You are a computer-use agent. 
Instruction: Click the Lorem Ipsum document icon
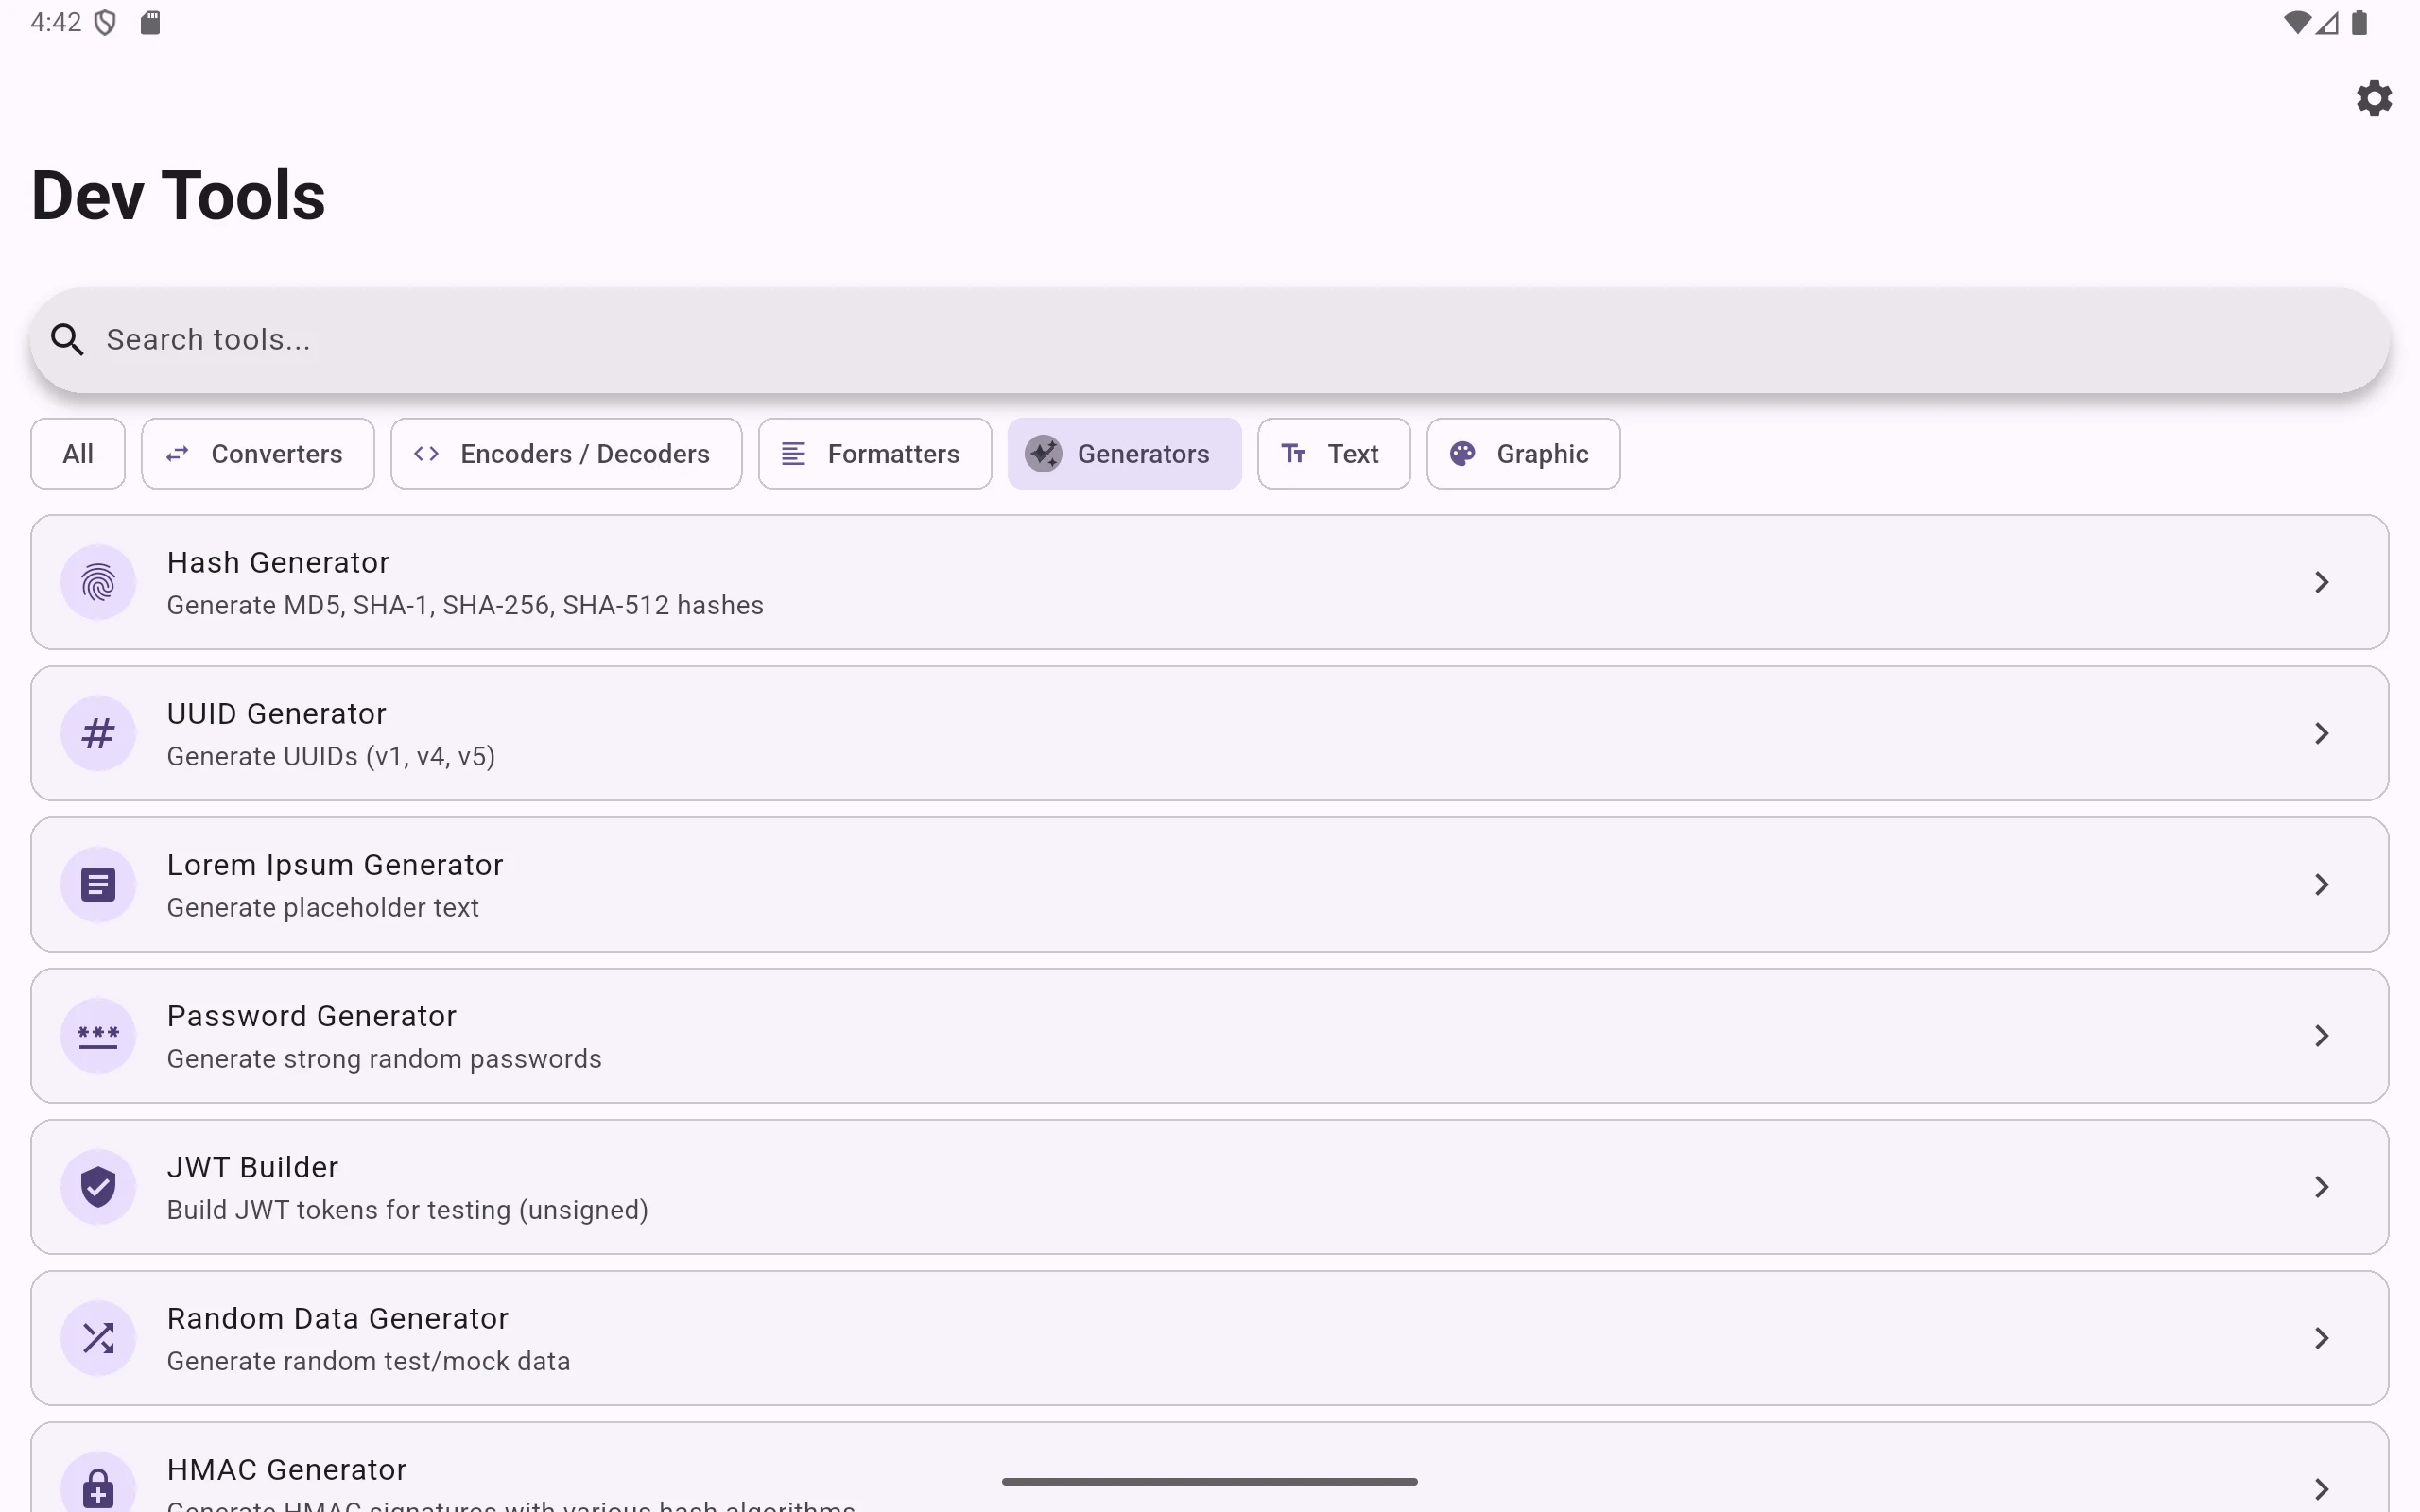point(98,884)
